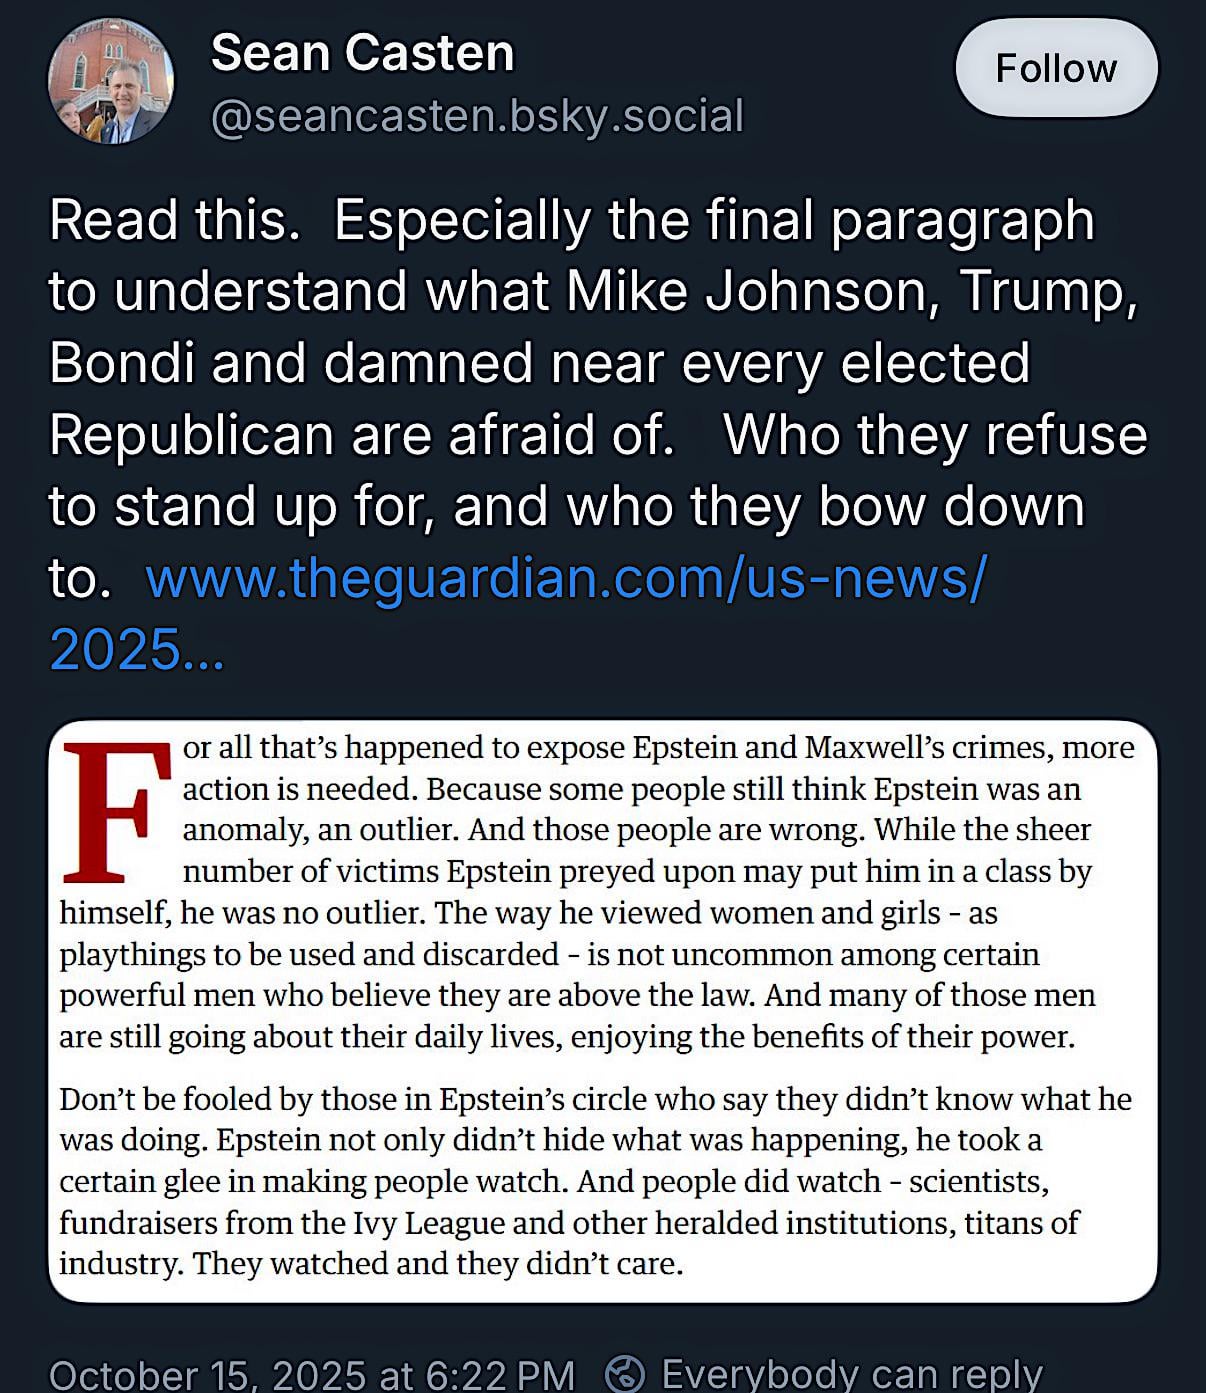Screen dimensions: 1206x1393
Task: Open Sean Casten's profile avatar
Action: click(111, 82)
